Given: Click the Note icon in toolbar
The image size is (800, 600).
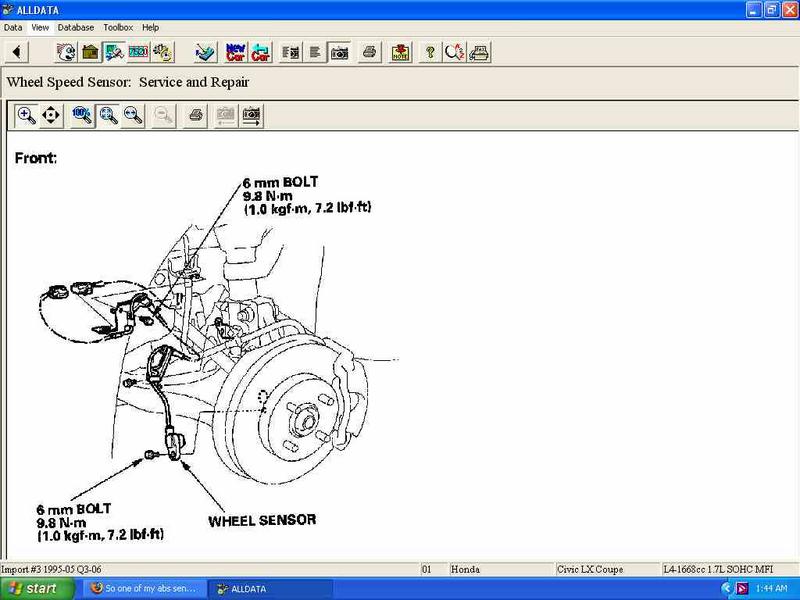Looking at the screenshot, I should pyautogui.click(x=400, y=52).
